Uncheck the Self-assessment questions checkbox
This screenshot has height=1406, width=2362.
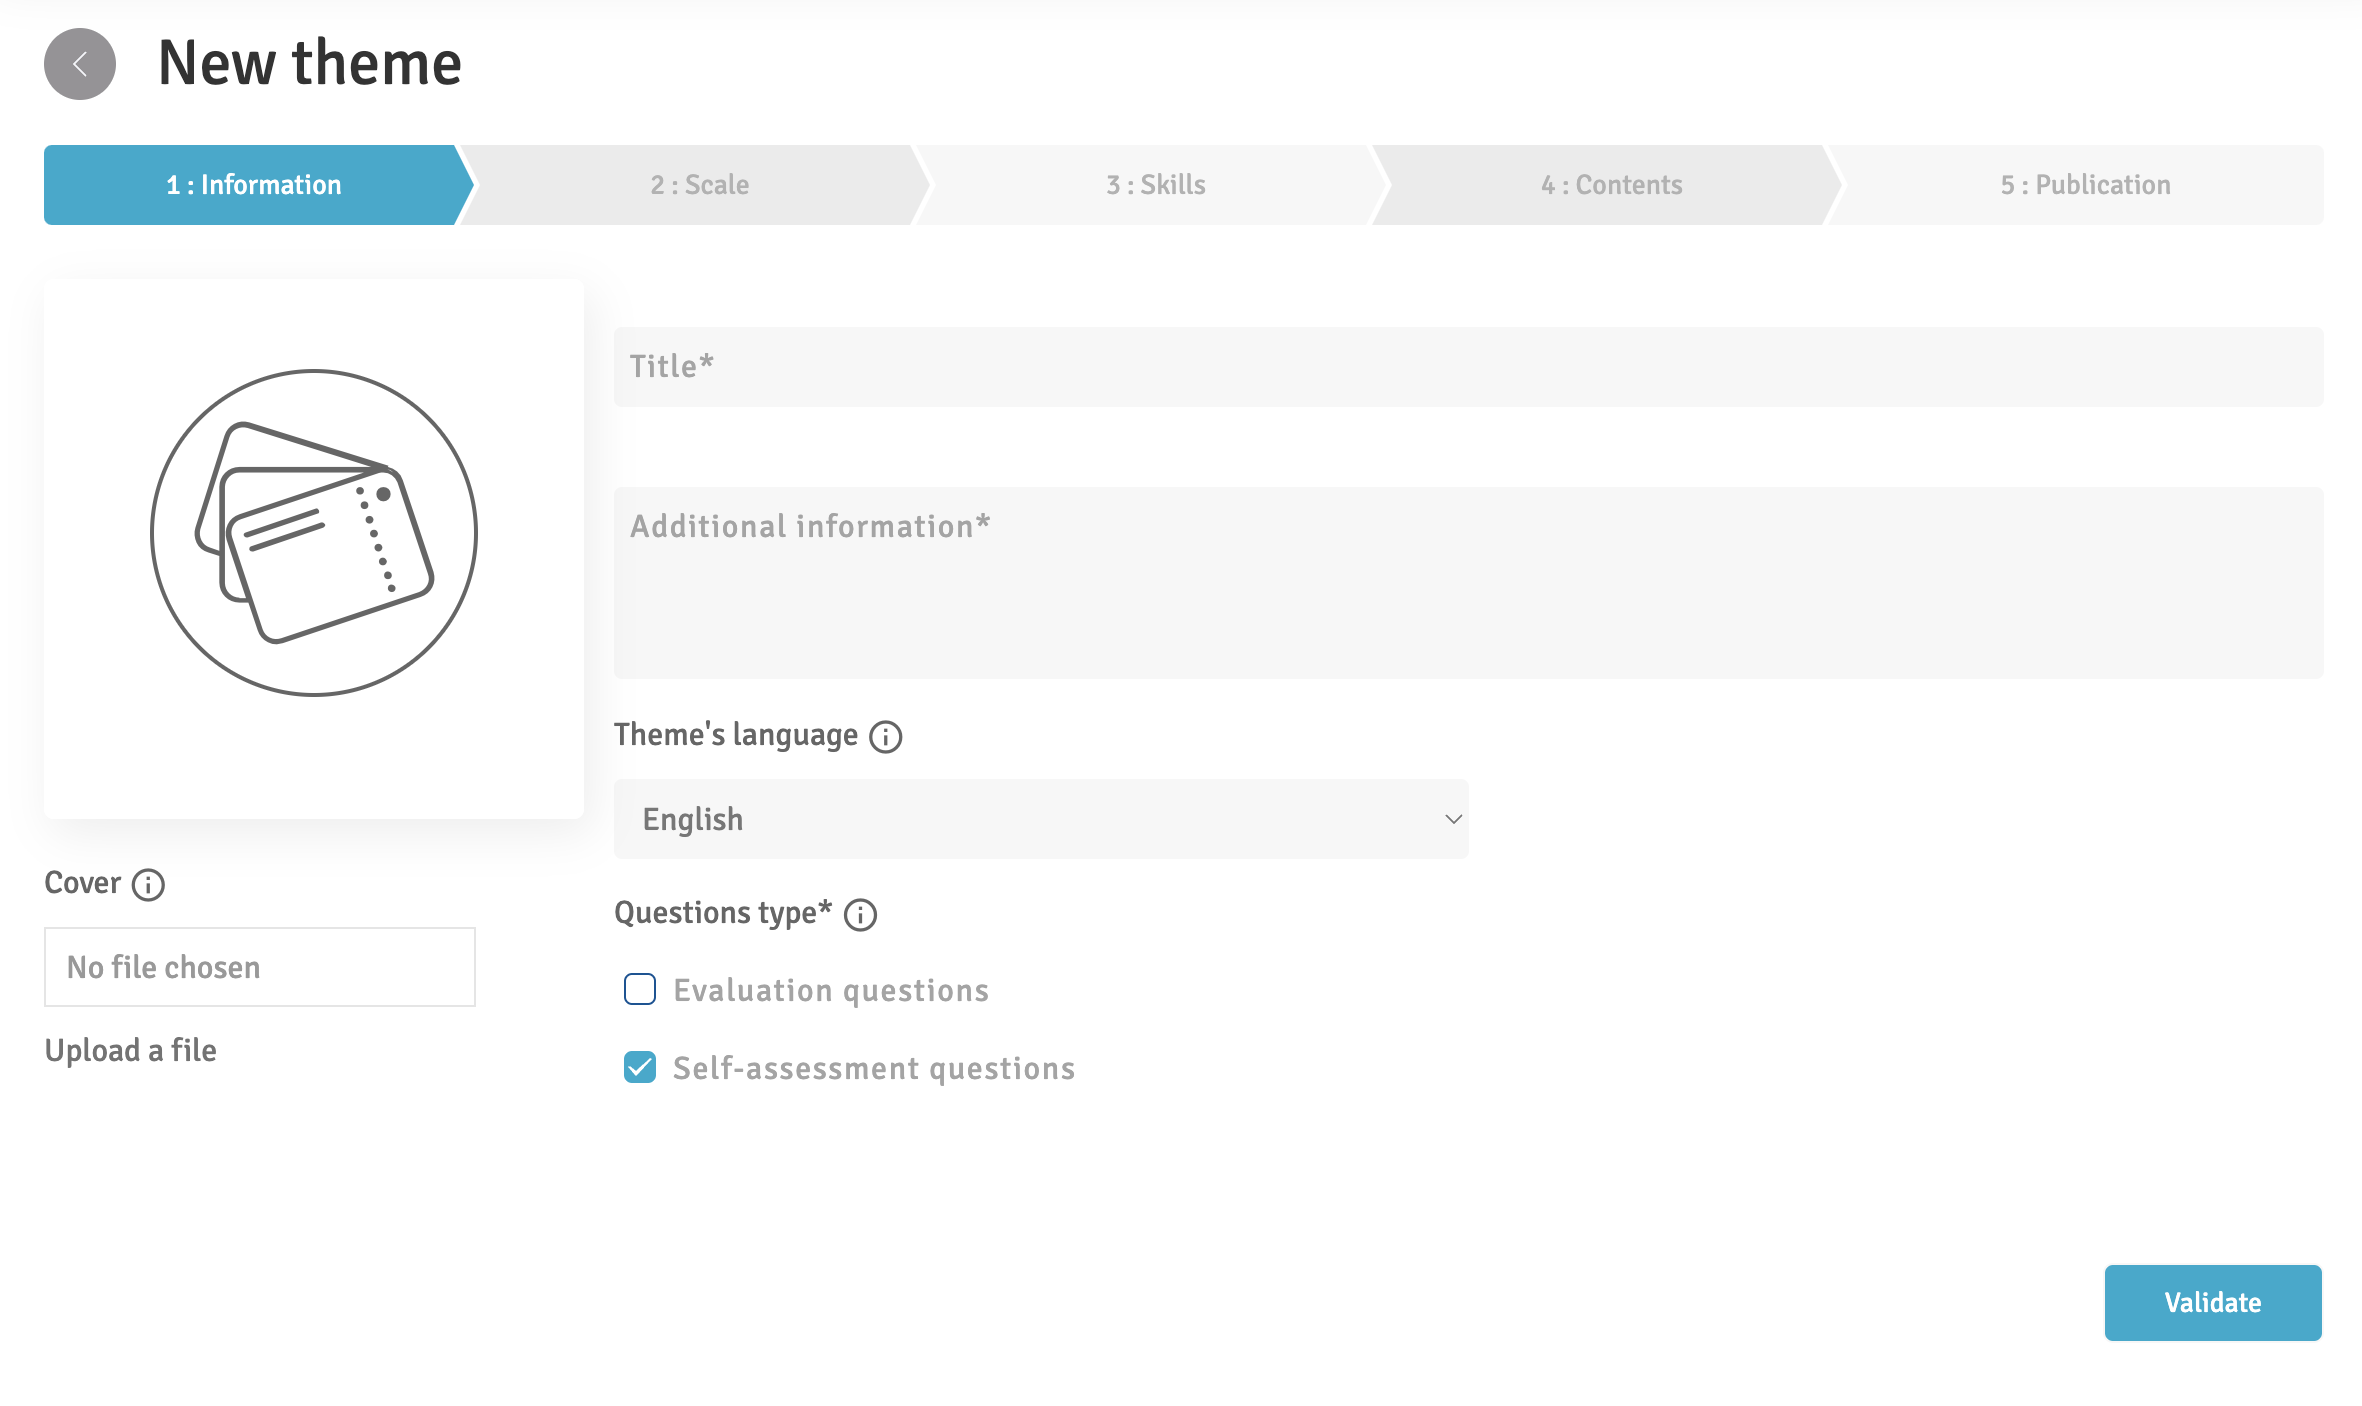click(640, 1067)
